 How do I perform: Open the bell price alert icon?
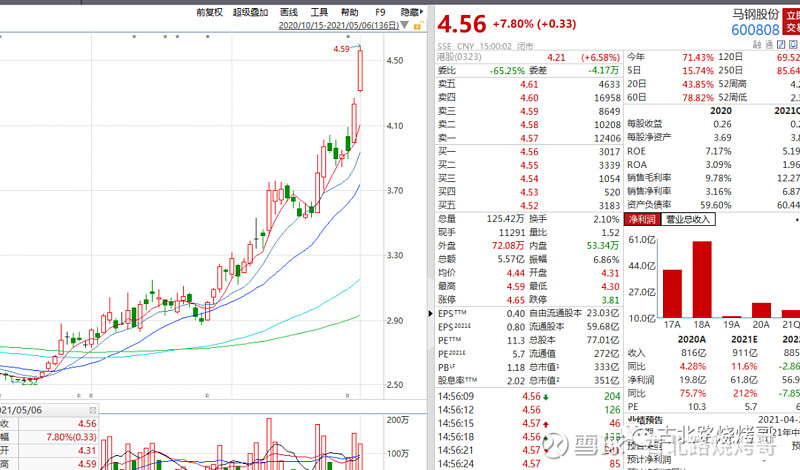794,45
